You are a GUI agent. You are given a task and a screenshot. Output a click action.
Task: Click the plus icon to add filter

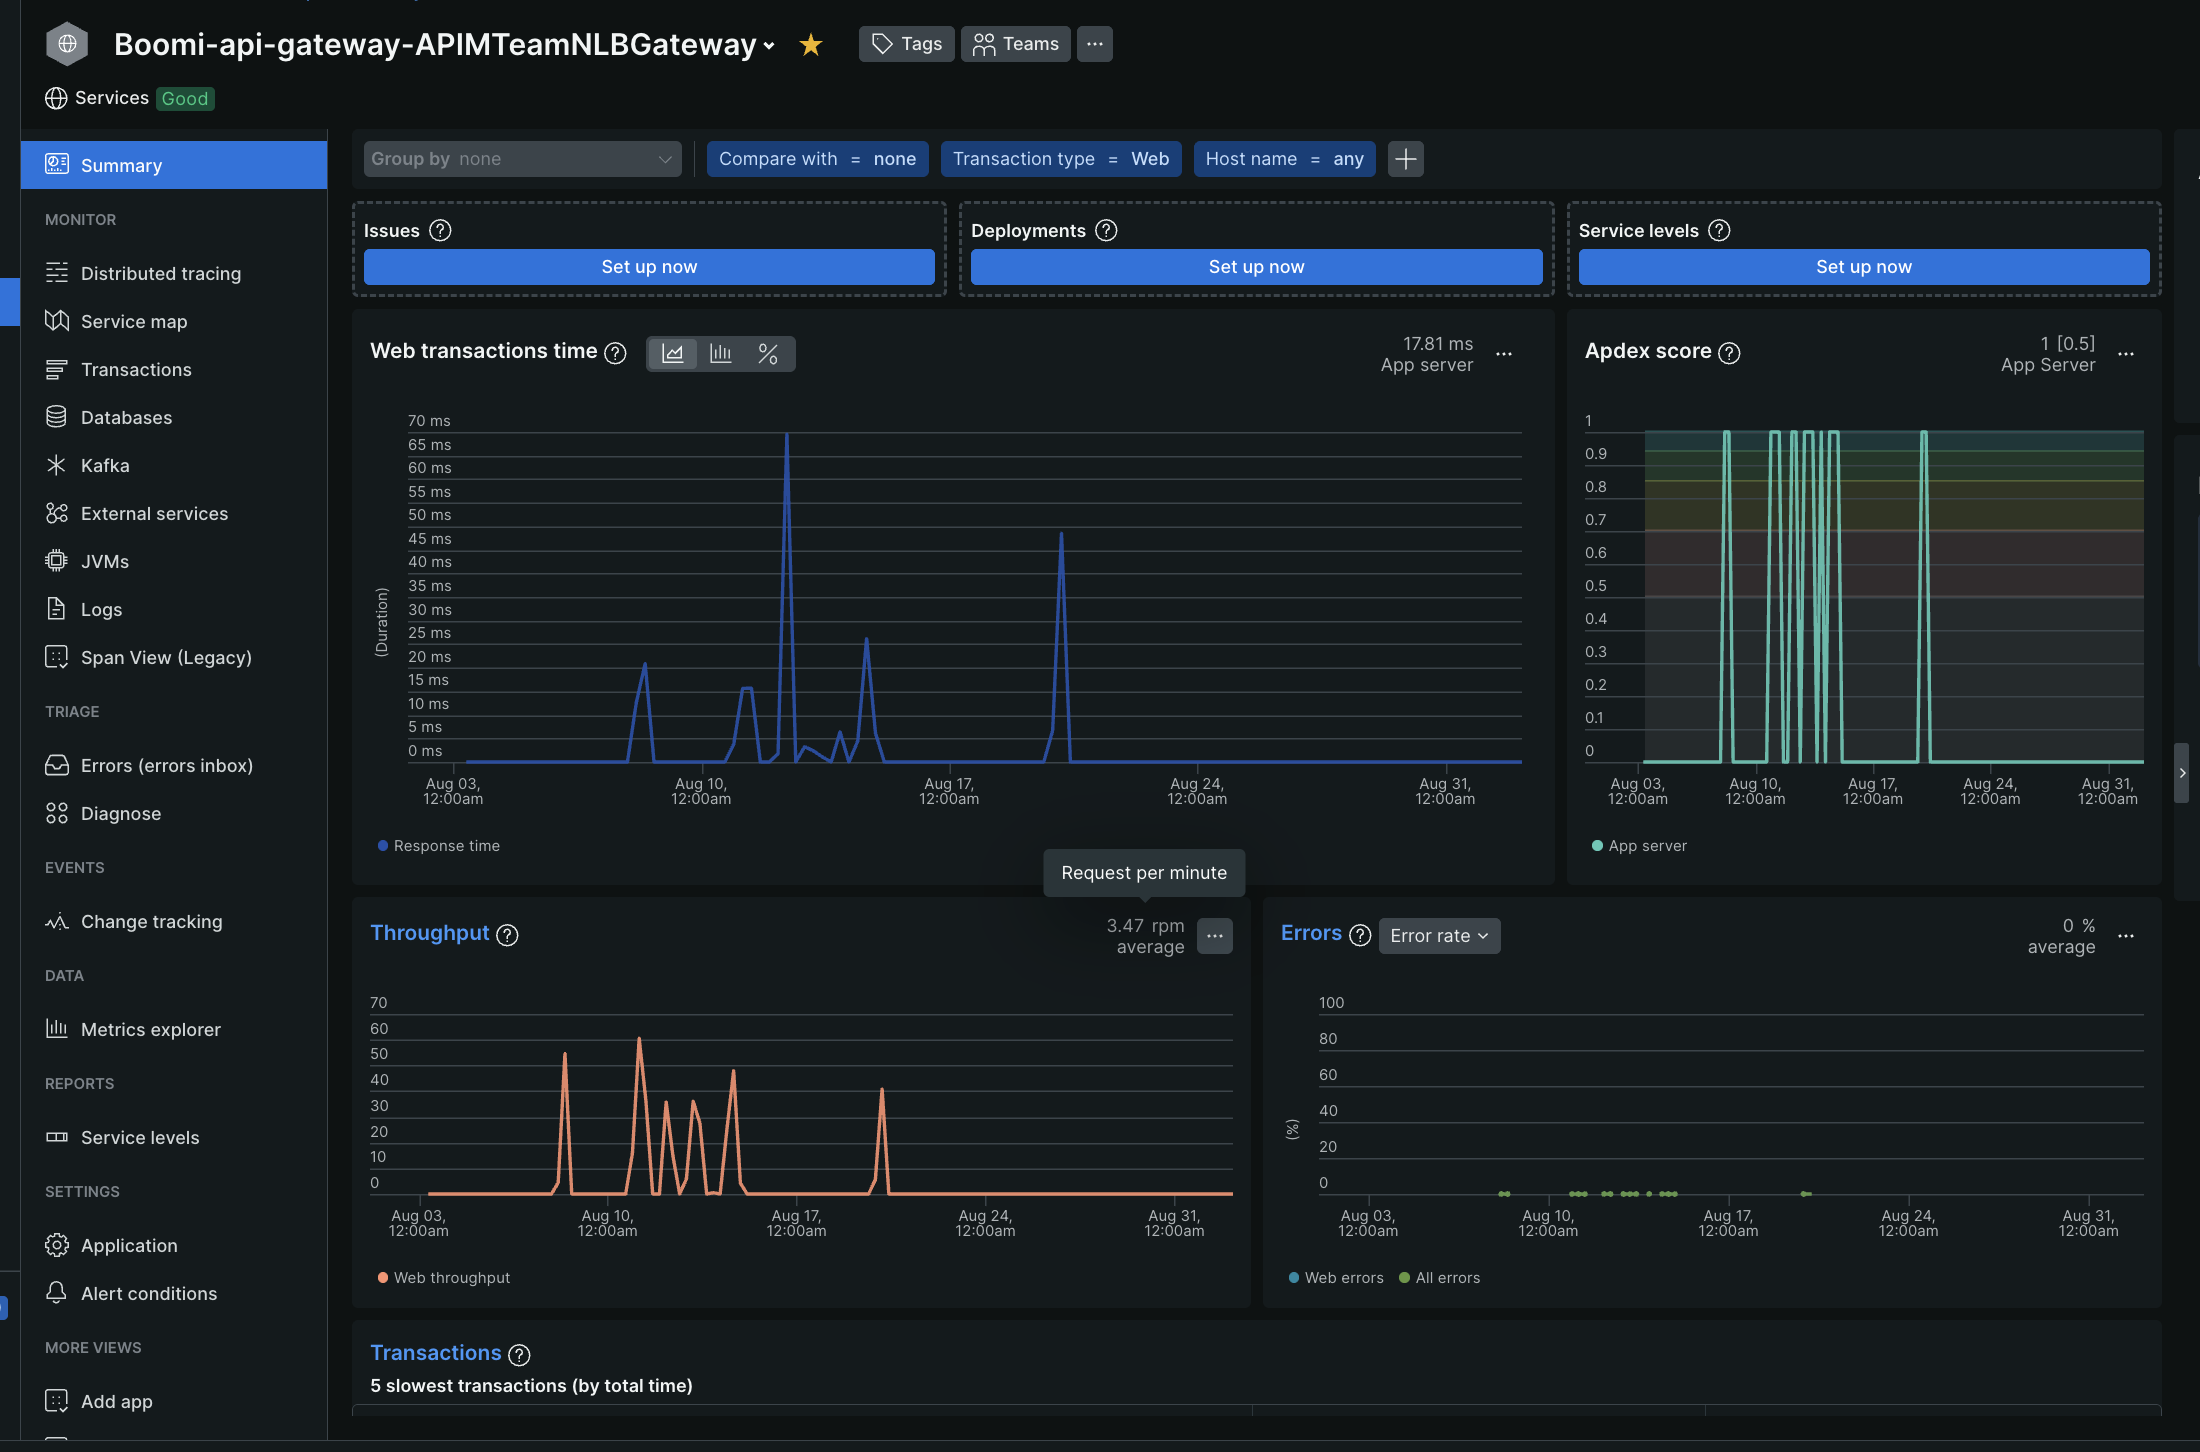(1405, 159)
